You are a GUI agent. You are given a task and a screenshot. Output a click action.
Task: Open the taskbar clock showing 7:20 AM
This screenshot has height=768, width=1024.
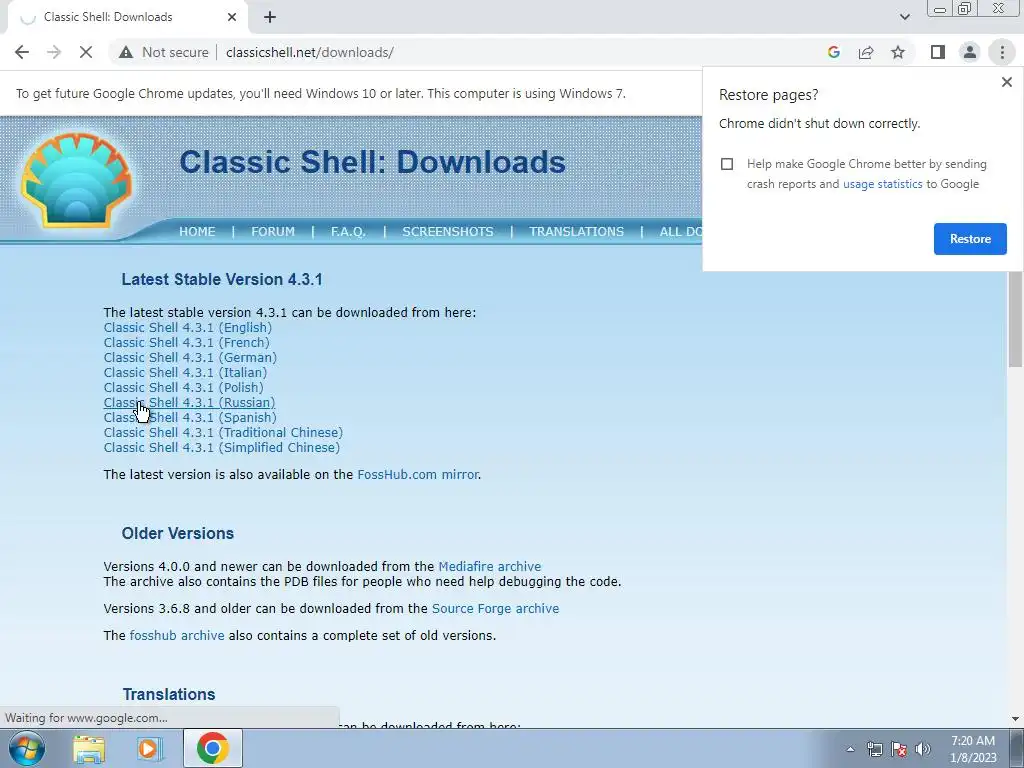973,749
